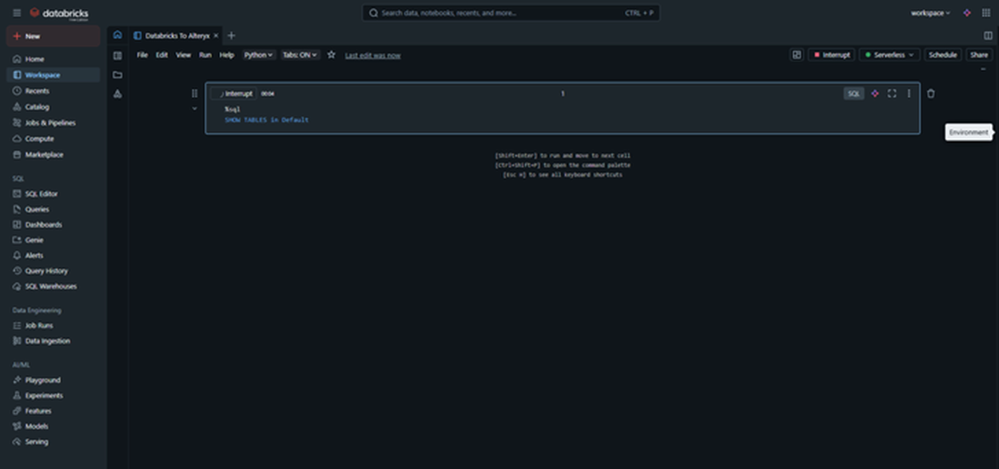Image resolution: width=999 pixels, height=469 pixels.
Task: Open Query History in sidebar
Action: 54,271
